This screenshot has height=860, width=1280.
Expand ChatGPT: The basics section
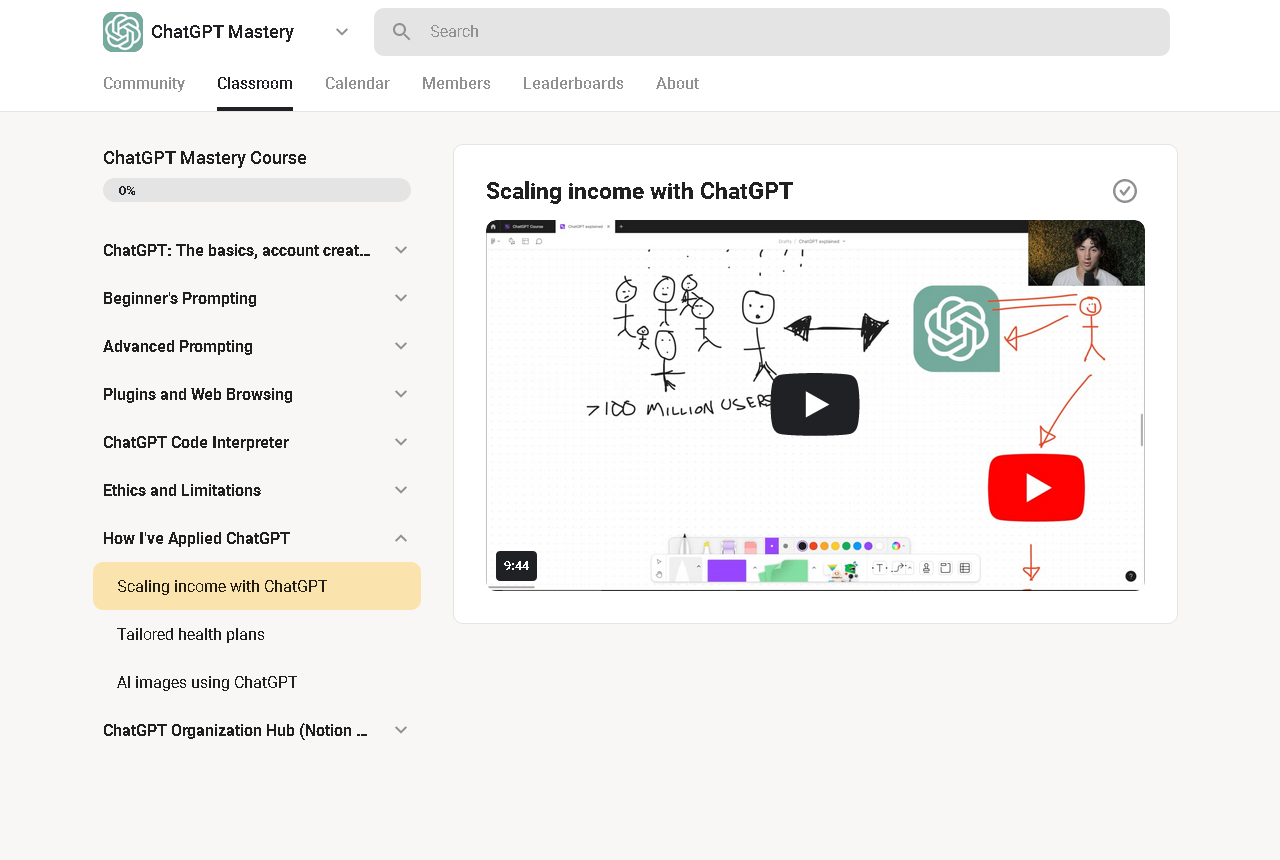401,250
